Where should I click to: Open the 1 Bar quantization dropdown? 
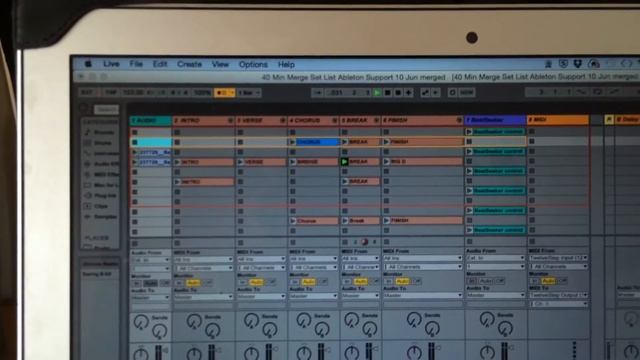pyautogui.click(x=249, y=93)
